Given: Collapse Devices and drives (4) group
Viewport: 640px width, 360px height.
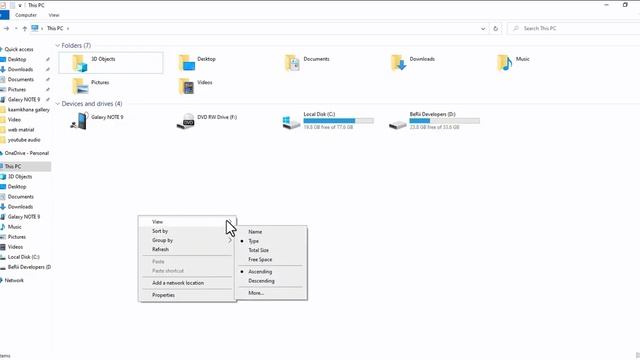Looking at the screenshot, I should pyautogui.click(x=58, y=104).
